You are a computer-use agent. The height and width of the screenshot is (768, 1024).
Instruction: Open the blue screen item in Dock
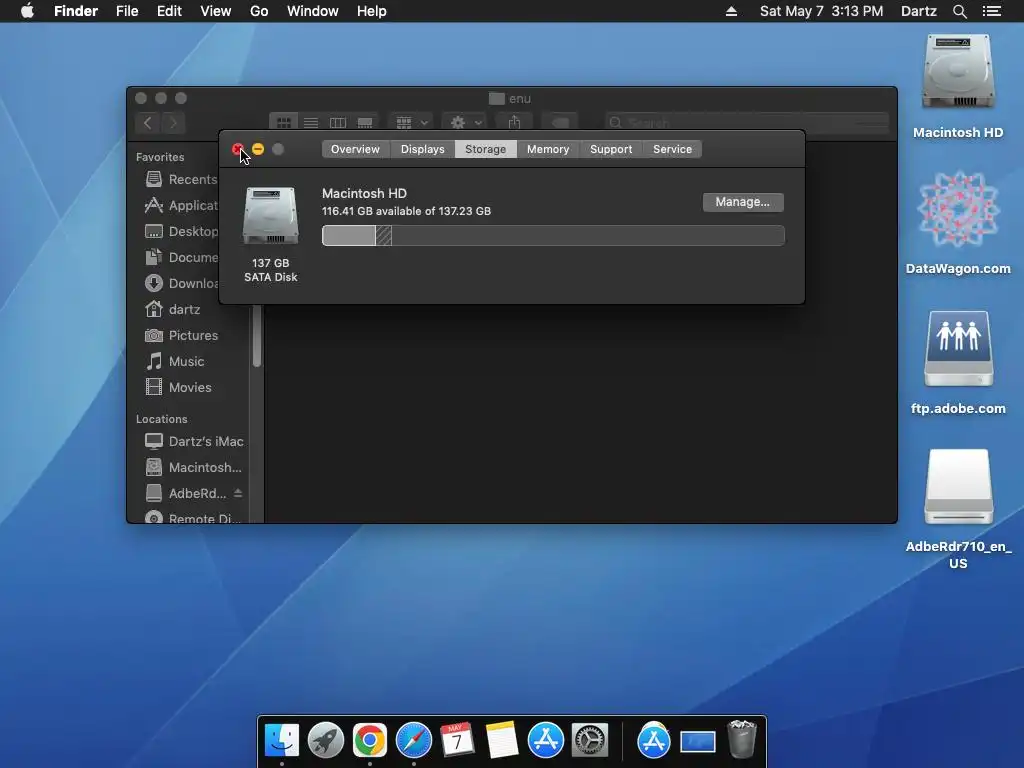click(x=697, y=741)
